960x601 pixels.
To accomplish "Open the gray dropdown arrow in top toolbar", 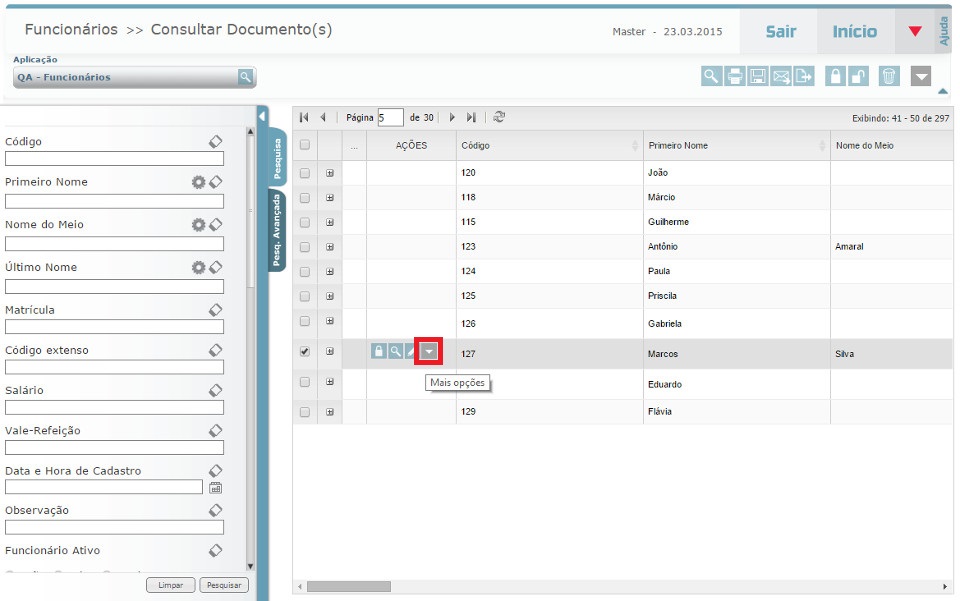I will pos(921,76).
